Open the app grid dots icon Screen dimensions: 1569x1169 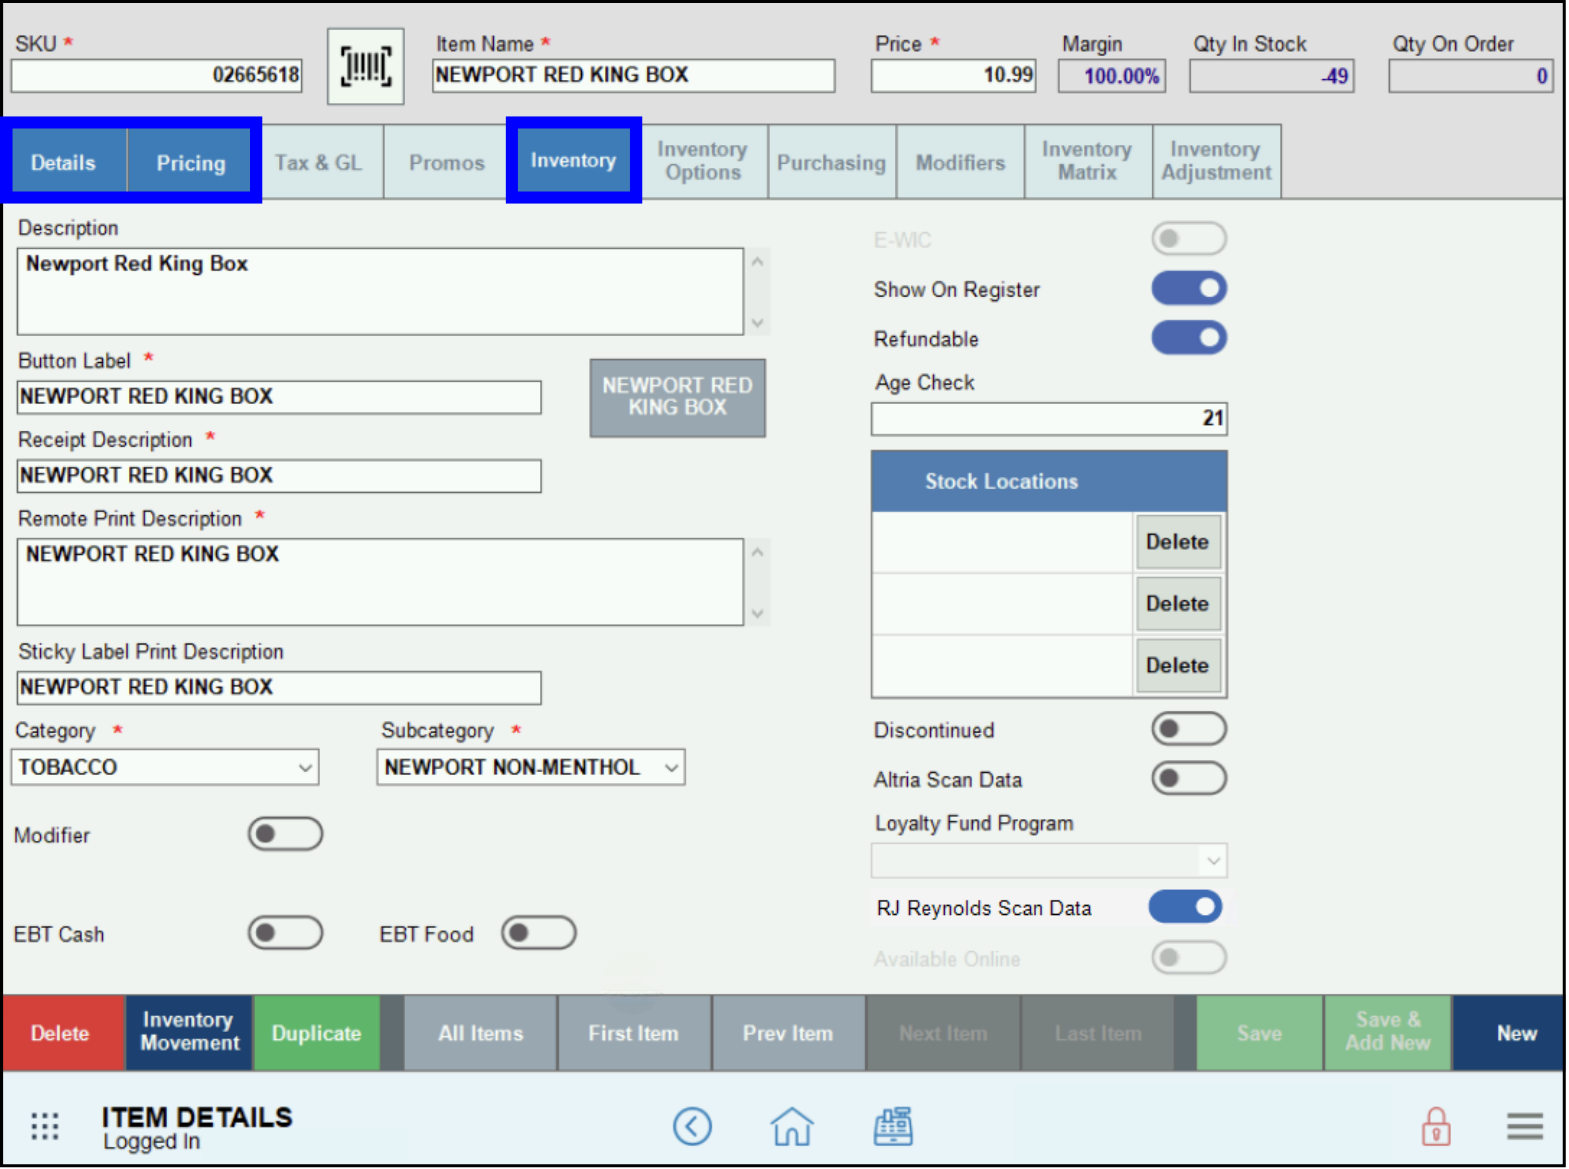[x=45, y=1126]
